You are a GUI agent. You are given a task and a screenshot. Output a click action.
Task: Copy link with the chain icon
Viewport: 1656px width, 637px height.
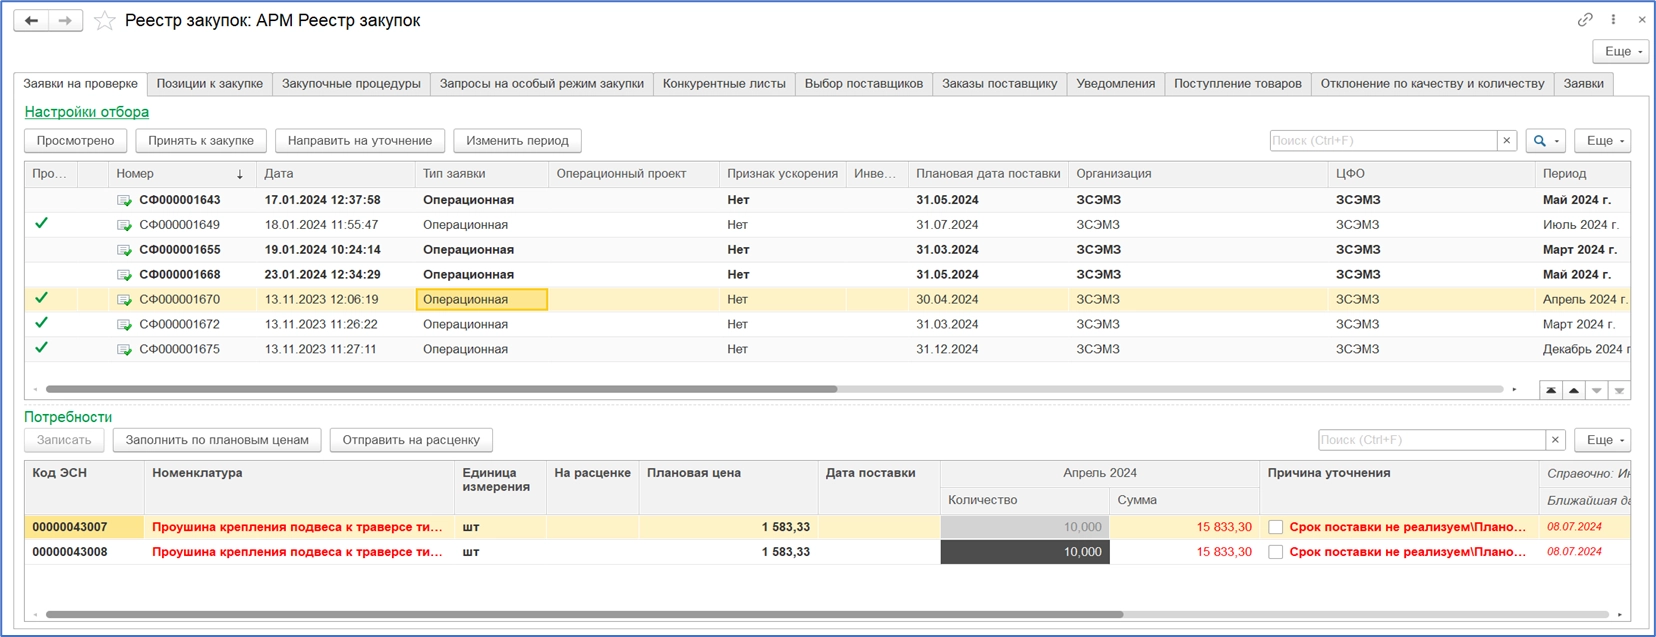[x=1585, y=20]
